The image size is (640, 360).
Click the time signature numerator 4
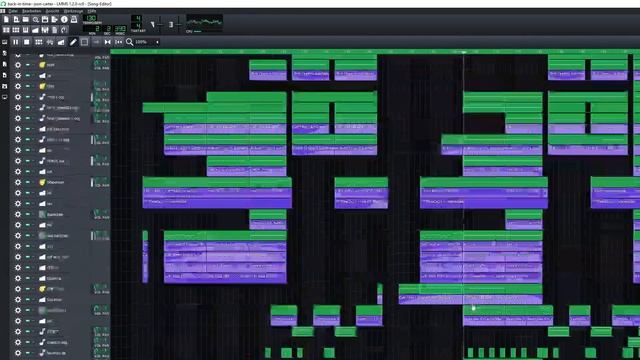click(136, 18)
